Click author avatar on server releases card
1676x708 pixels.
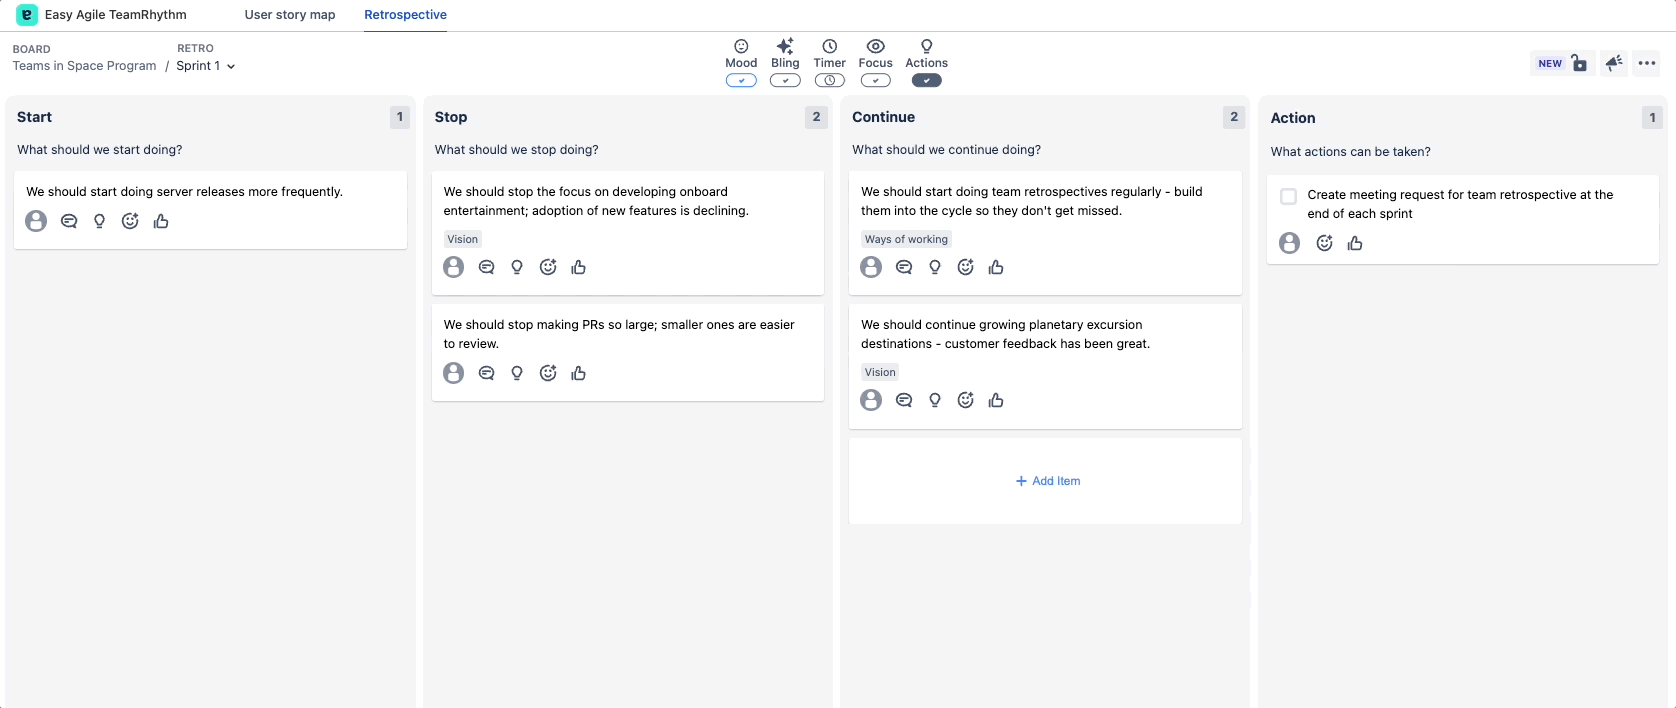[x=36, y=221]
